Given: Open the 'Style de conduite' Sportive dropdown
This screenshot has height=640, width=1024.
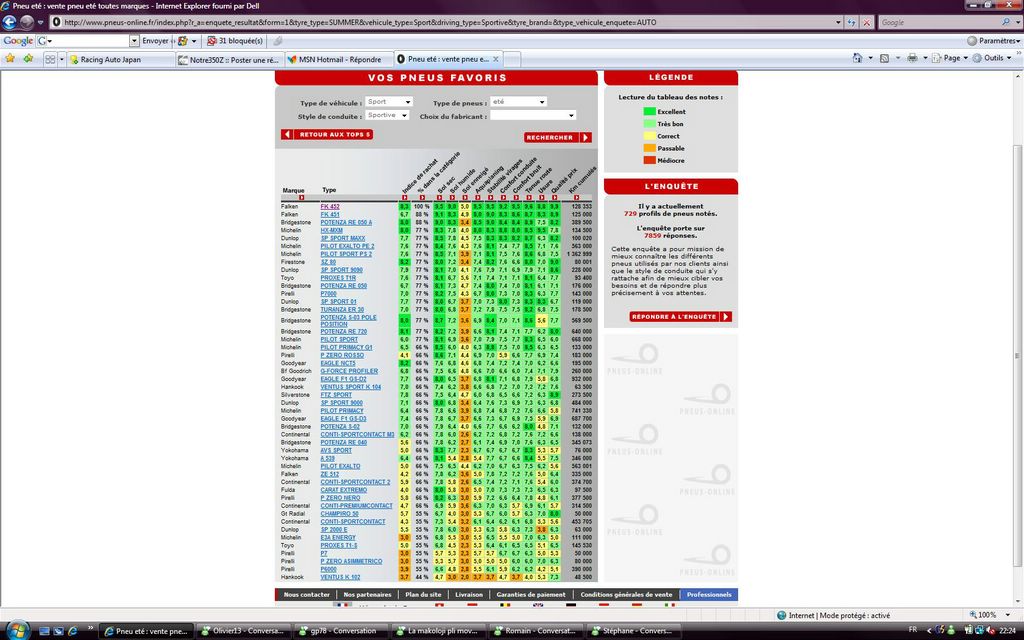Looking at the screenshot, I should point(387,116).
